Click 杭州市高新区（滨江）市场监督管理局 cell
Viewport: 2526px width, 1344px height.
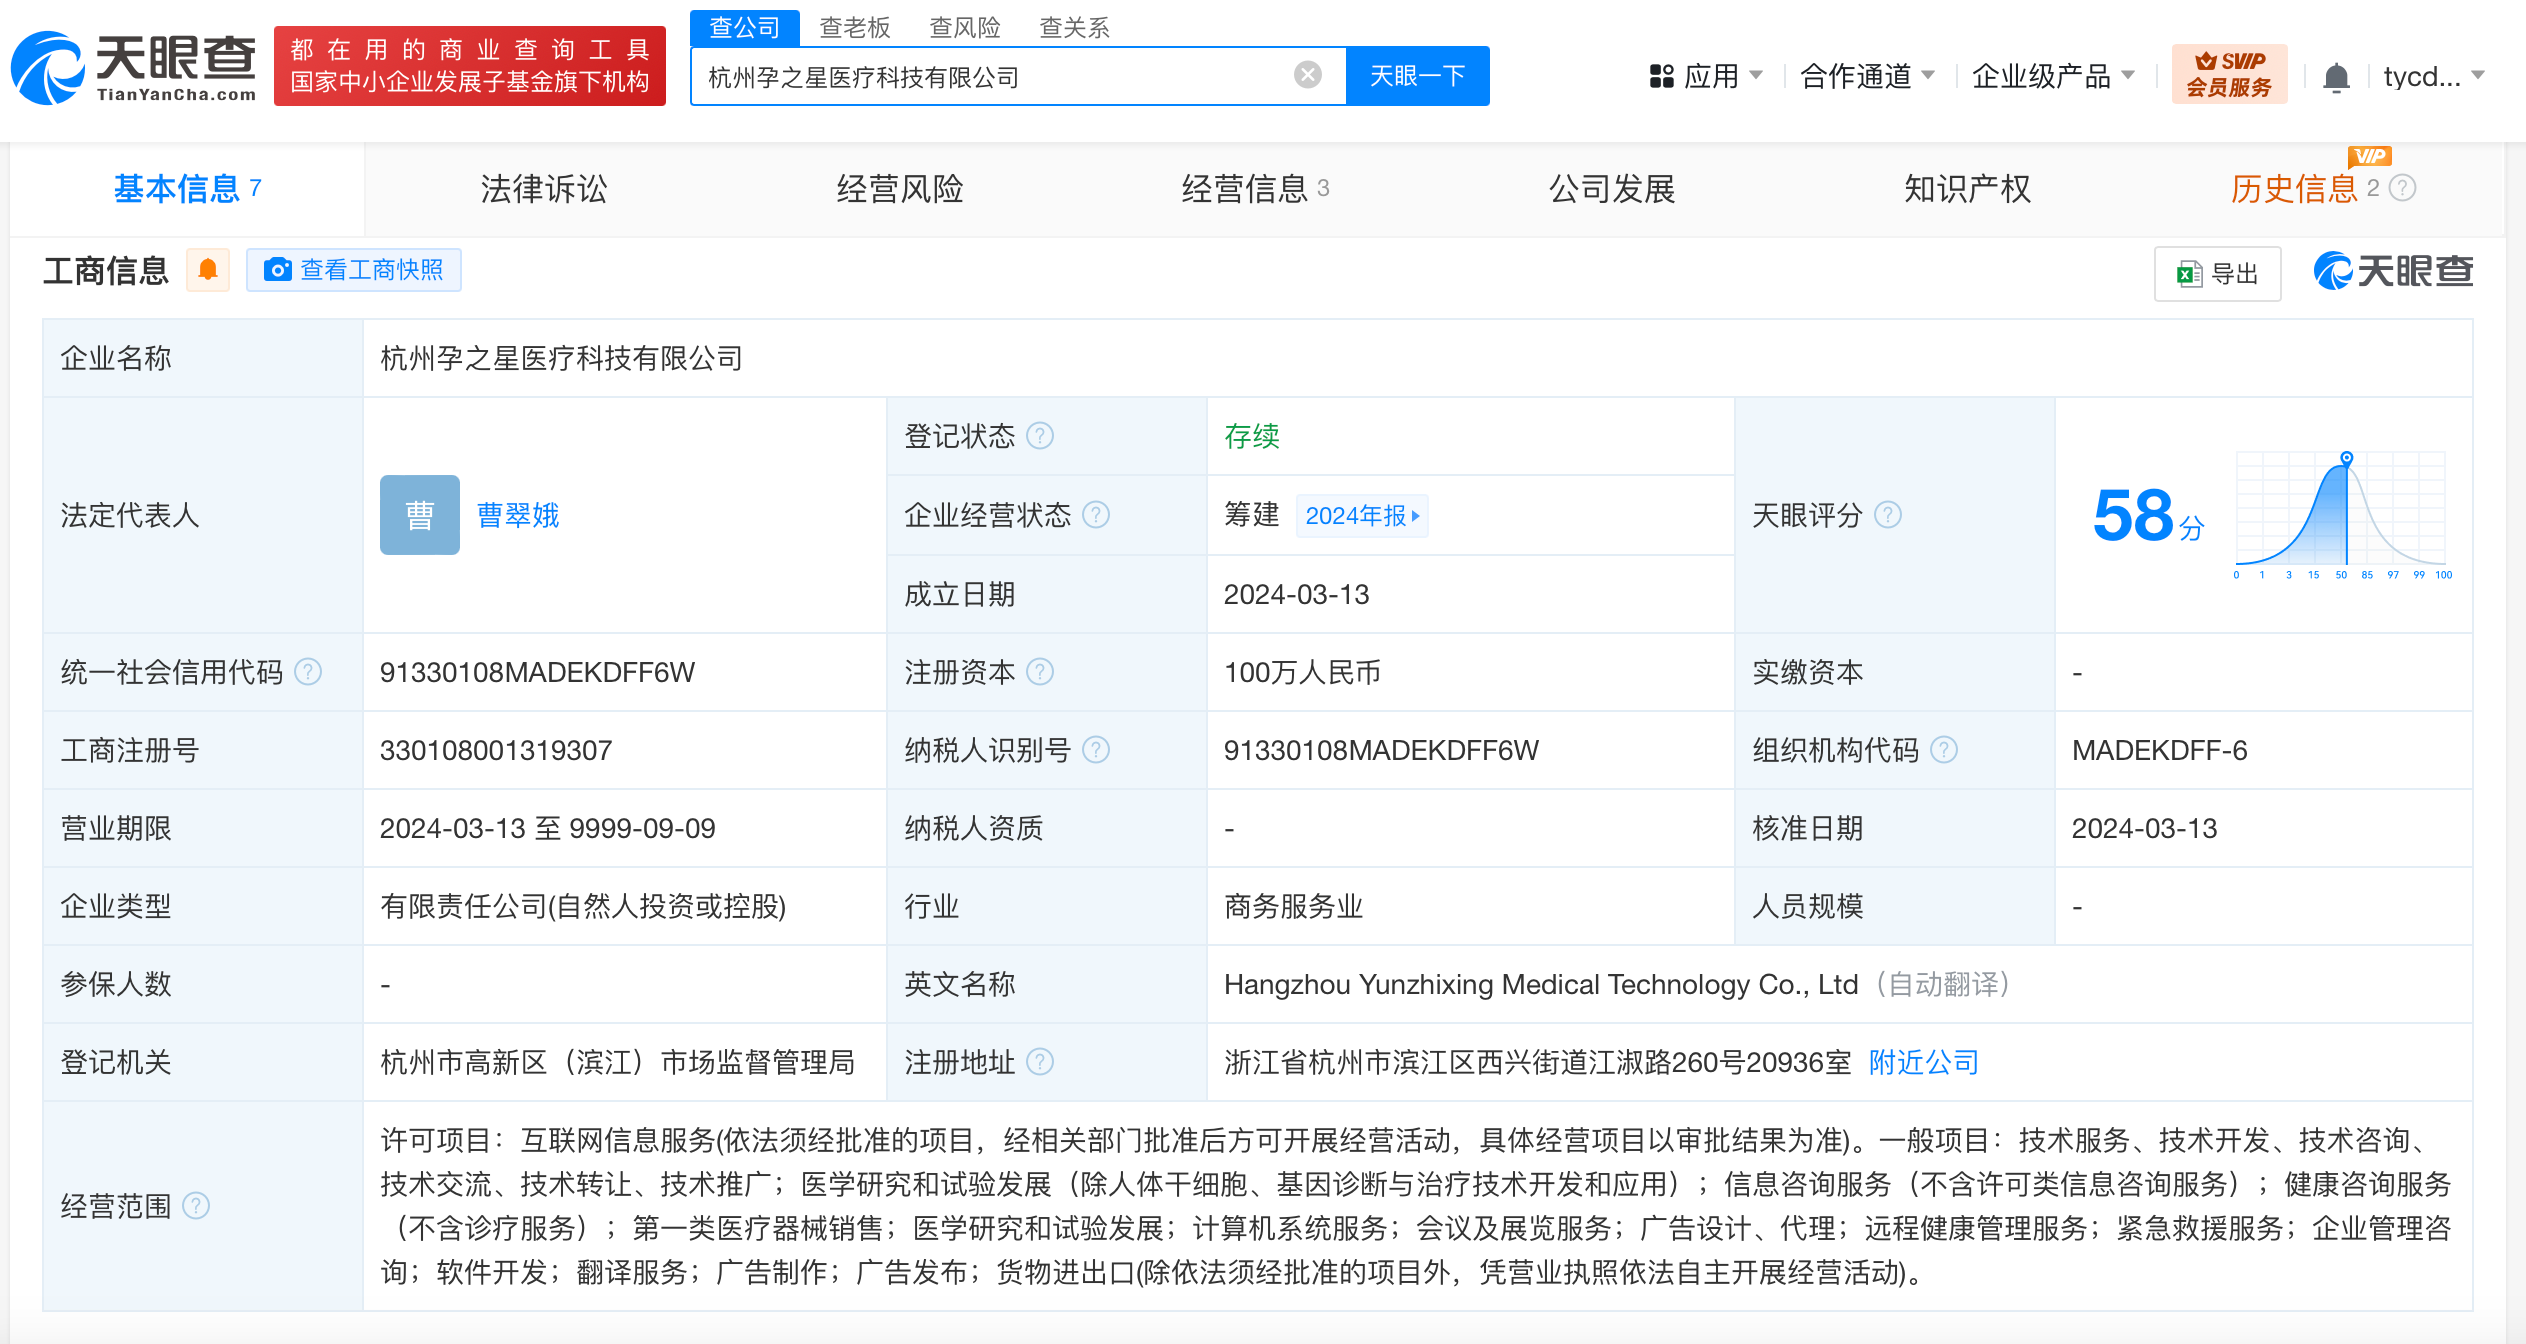[x=618, y=1062]
